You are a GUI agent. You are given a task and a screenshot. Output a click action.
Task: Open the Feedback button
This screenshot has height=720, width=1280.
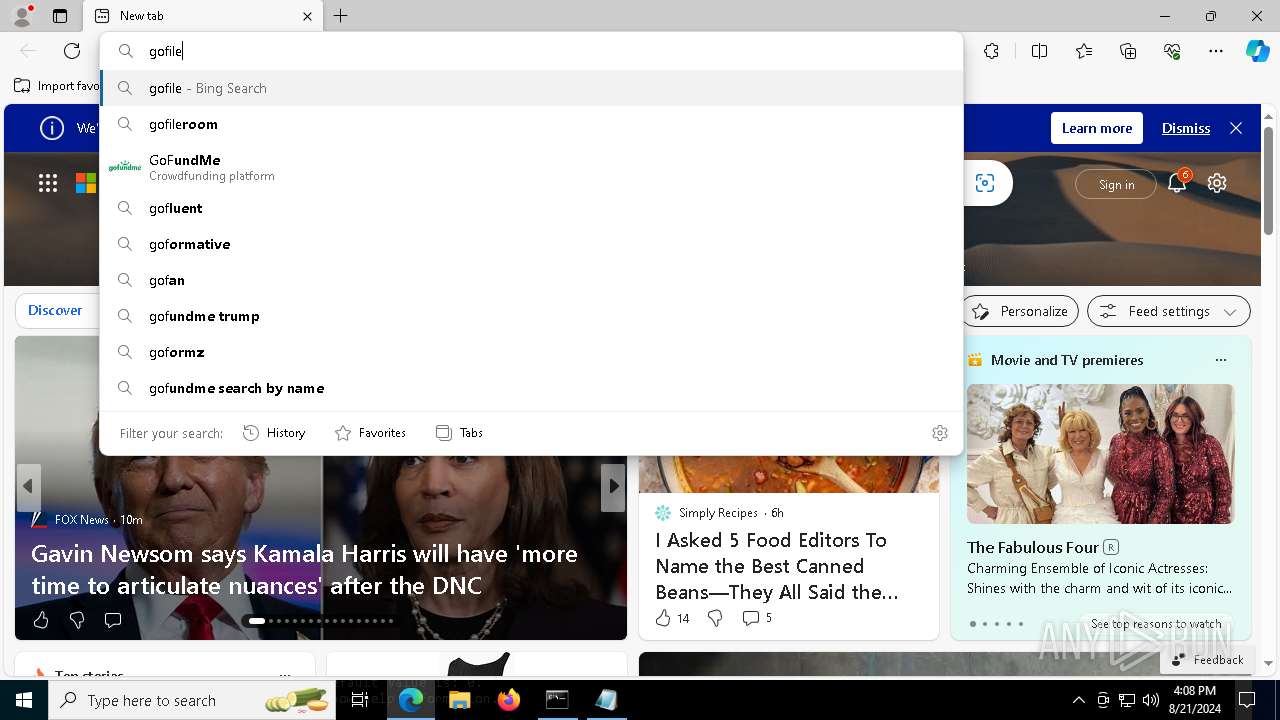pos(1206,659)
